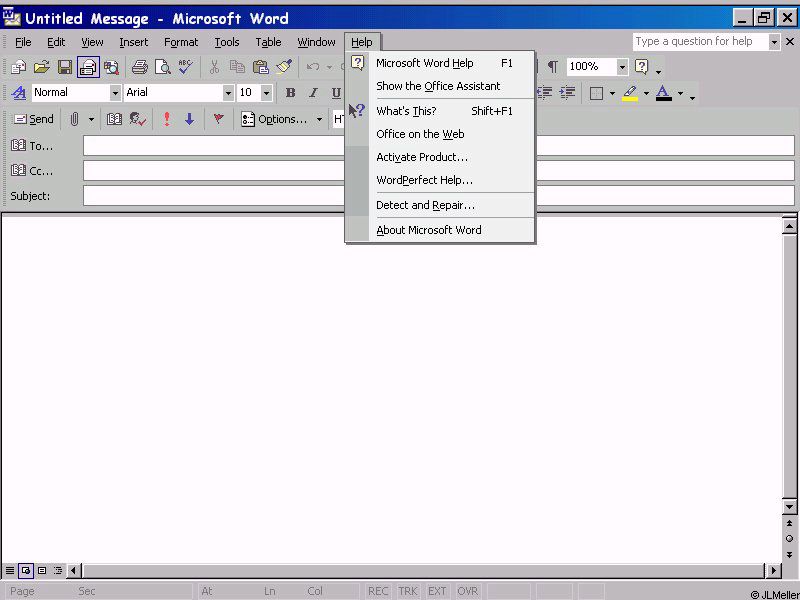Open the Address Book icon
Image resolution: width=800 pixels, height=600 pixels.
(114, 119)
